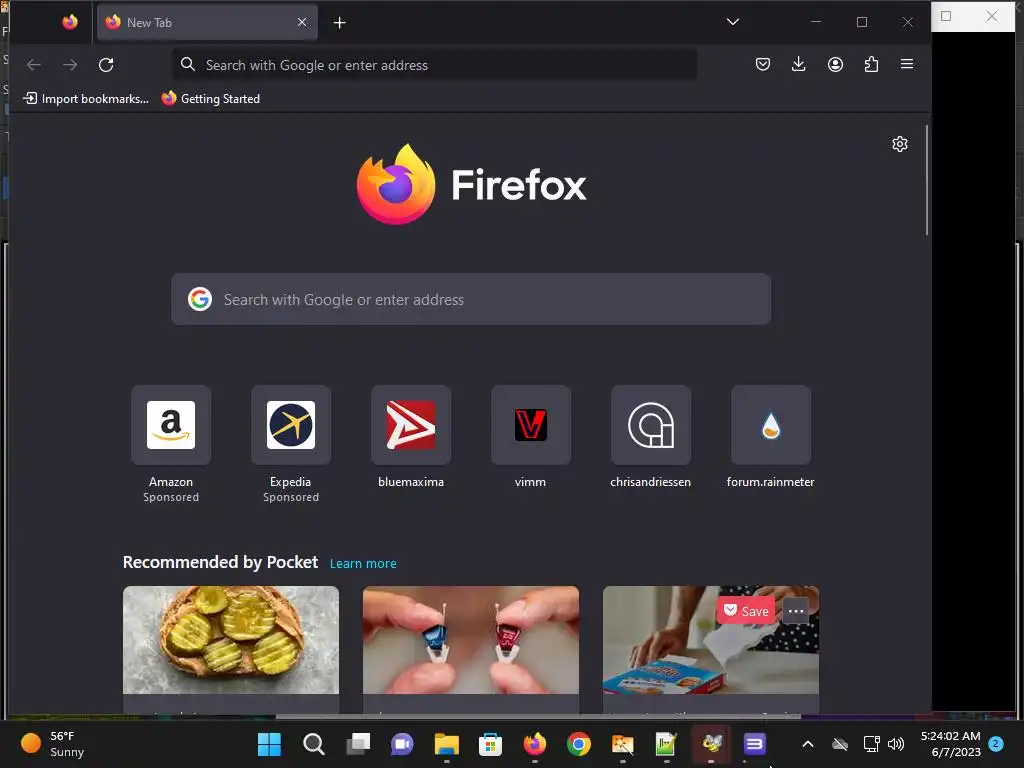Switch to the New Tab tab

(x=207, y=22)
